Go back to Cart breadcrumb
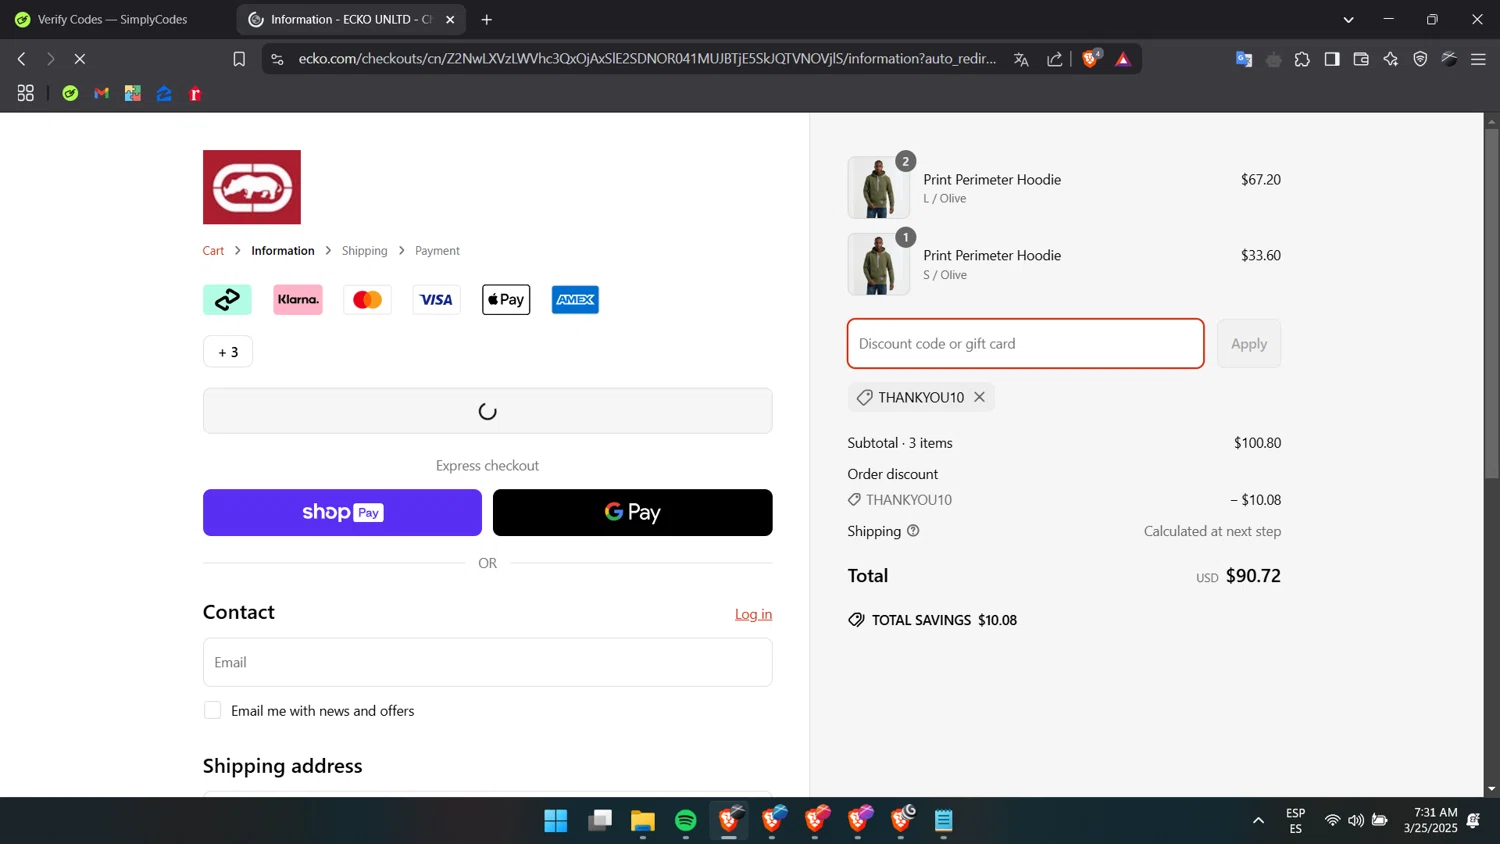Image resolution: width=1500 pixels, height=844 pixels. click(x=213, y=250)
